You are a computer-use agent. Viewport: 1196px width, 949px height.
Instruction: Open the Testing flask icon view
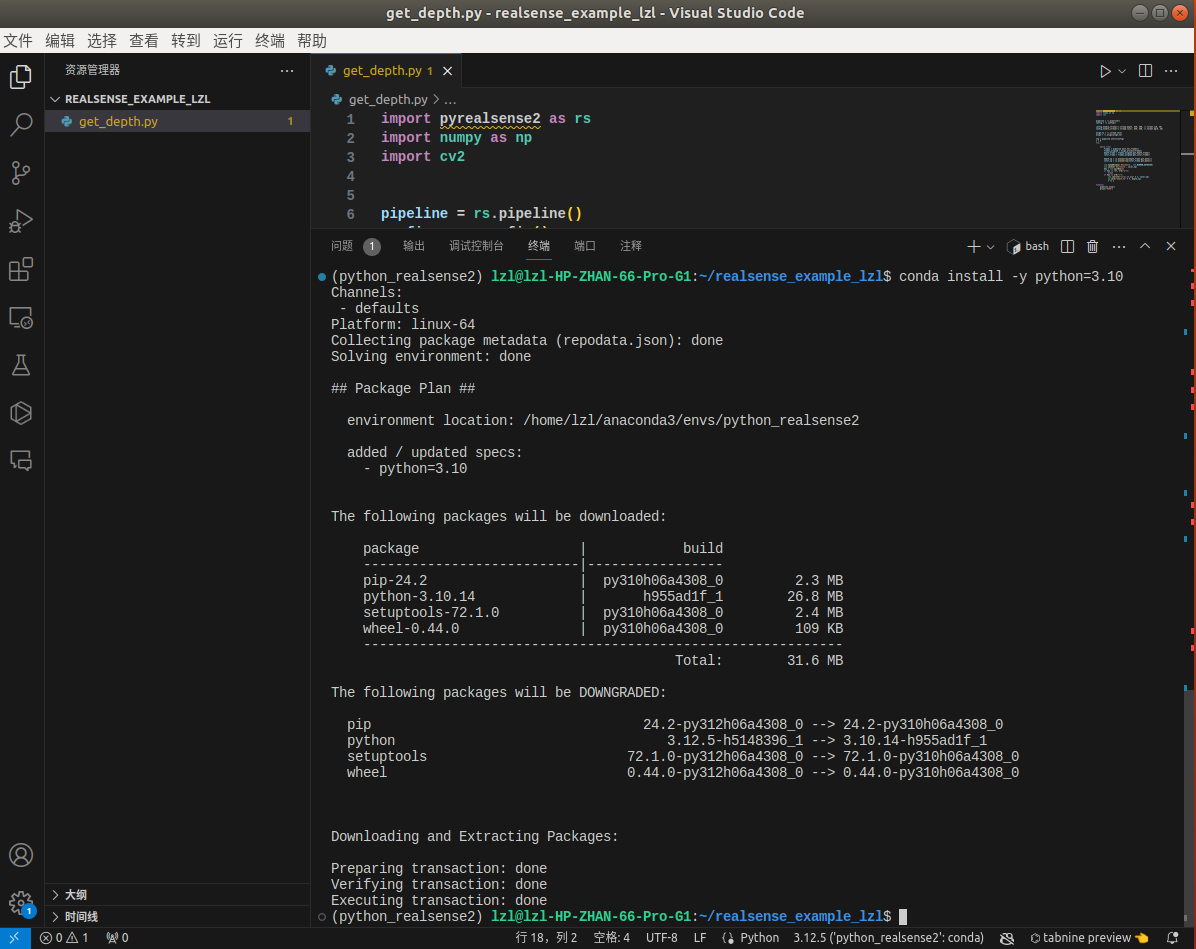click(x=21, y=365)
